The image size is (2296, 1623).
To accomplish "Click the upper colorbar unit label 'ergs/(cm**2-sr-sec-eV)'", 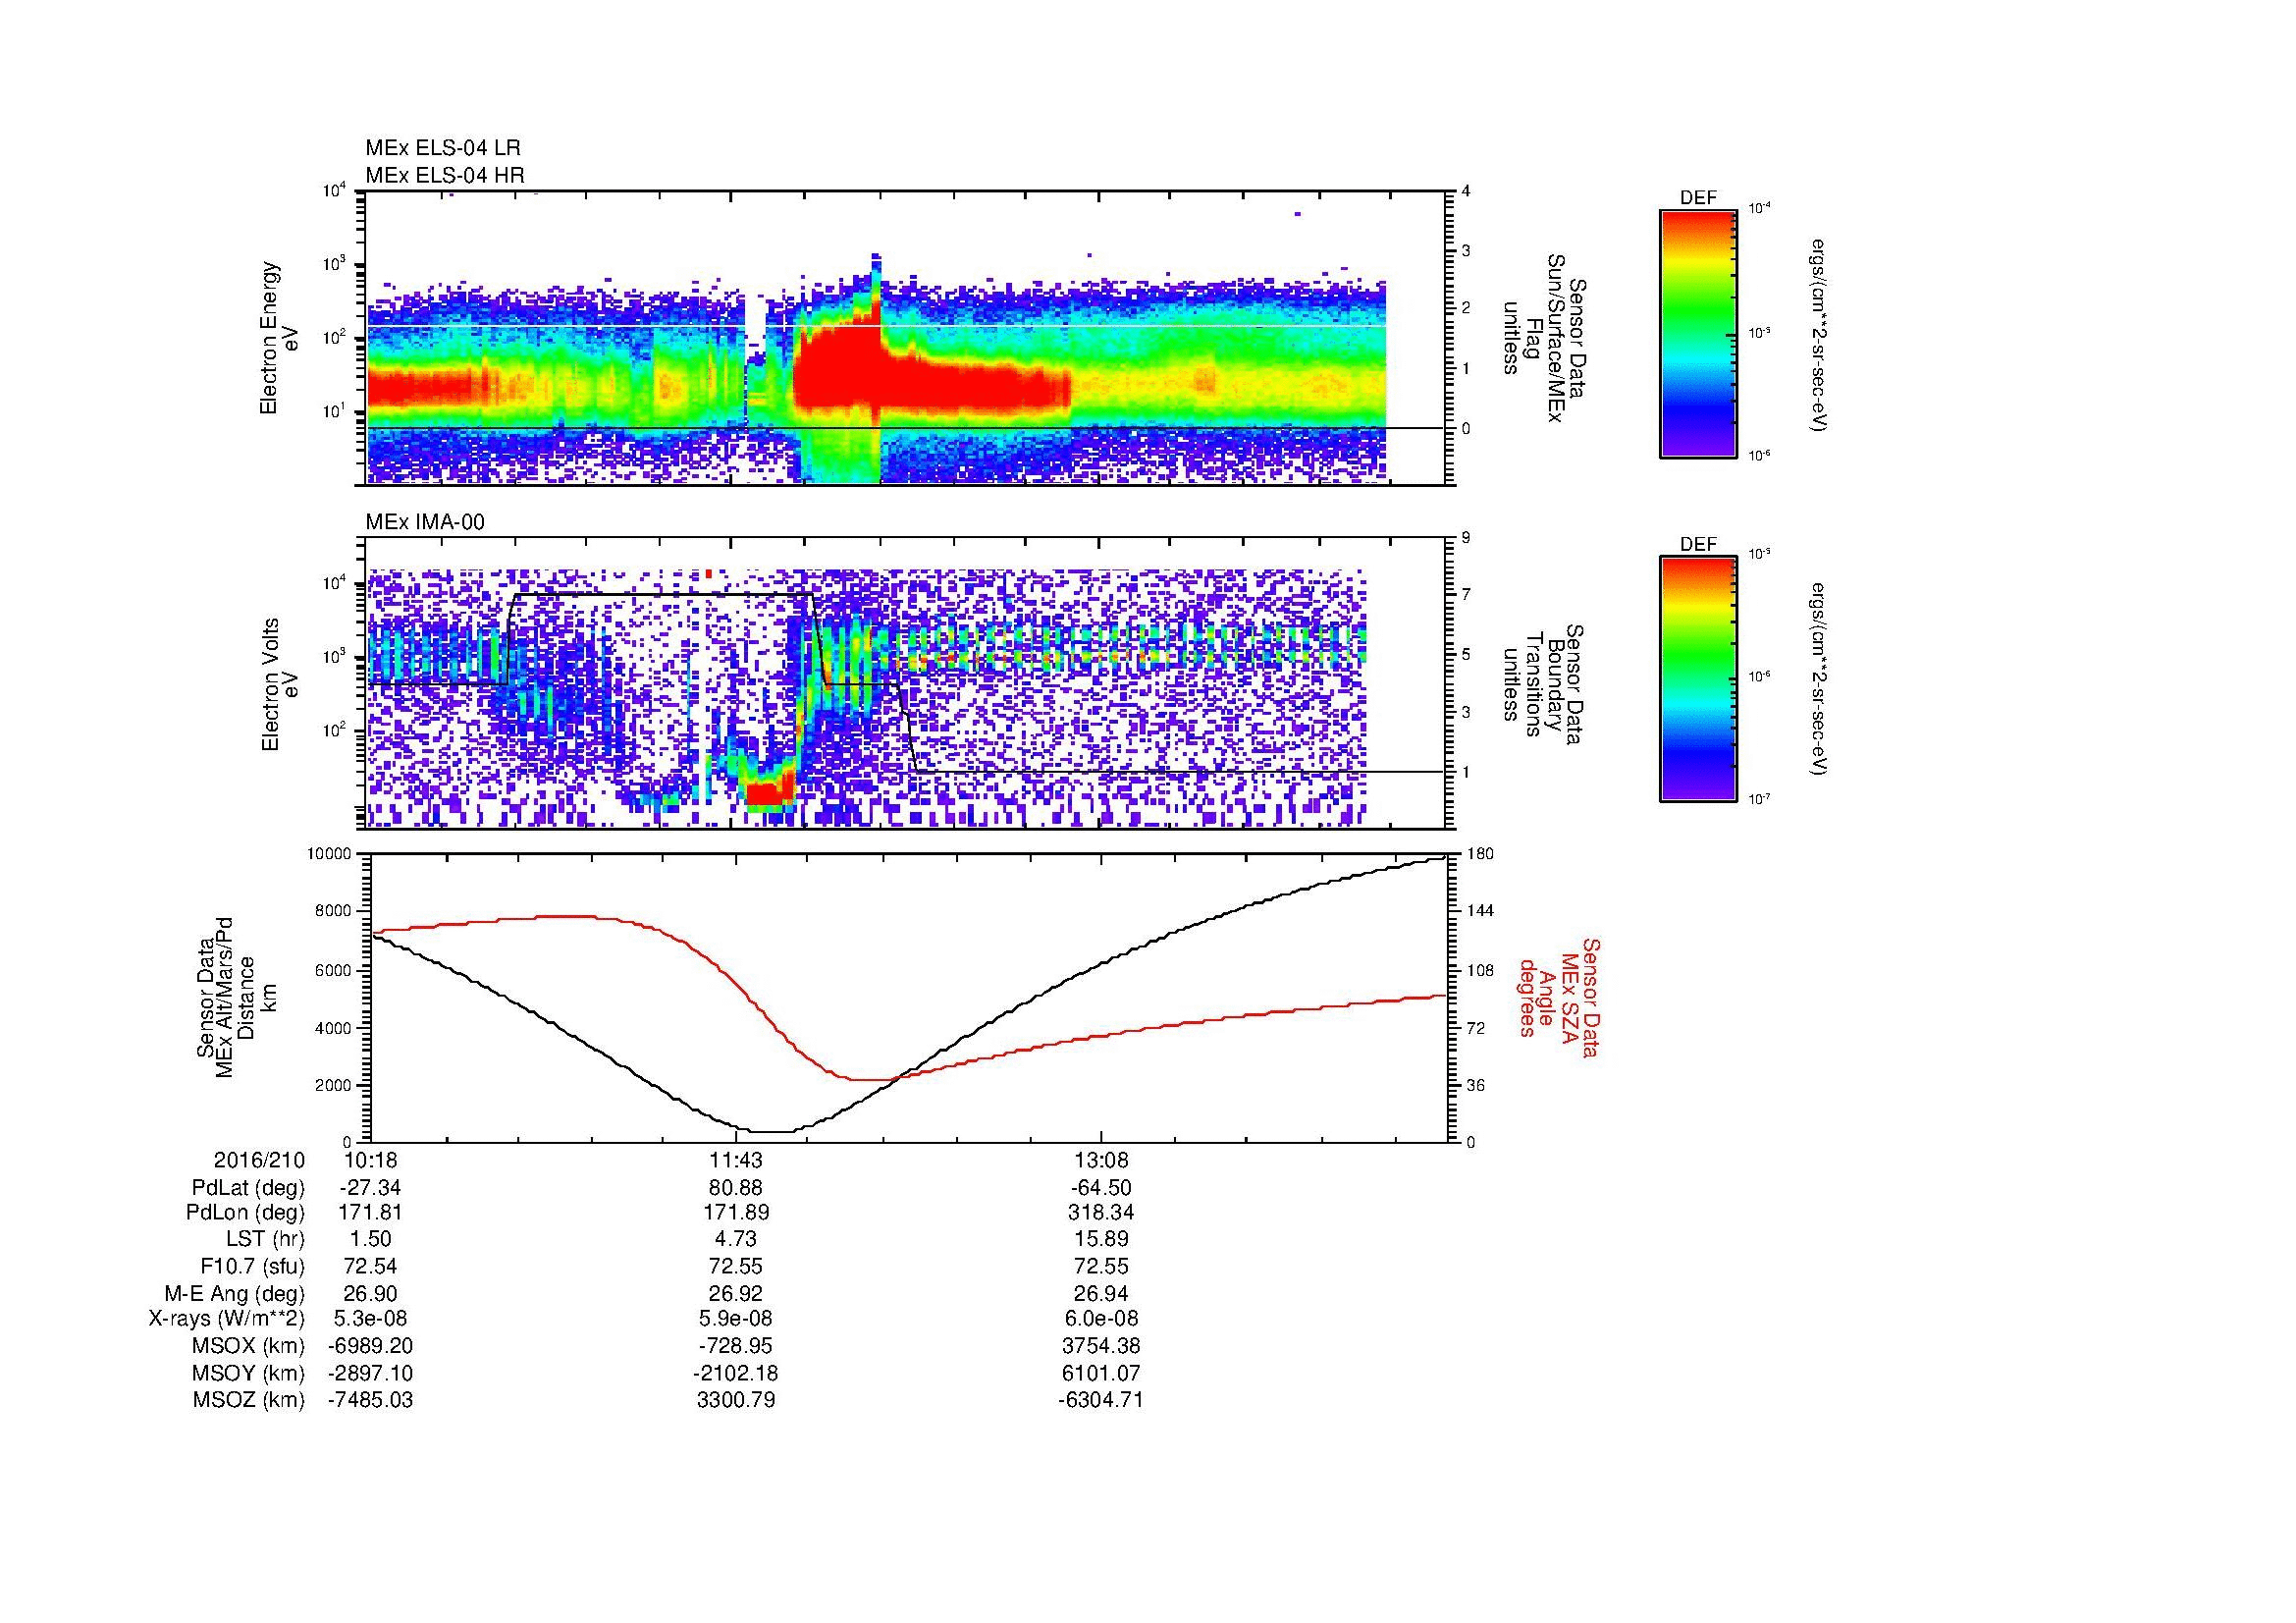I will [1817, 336].
